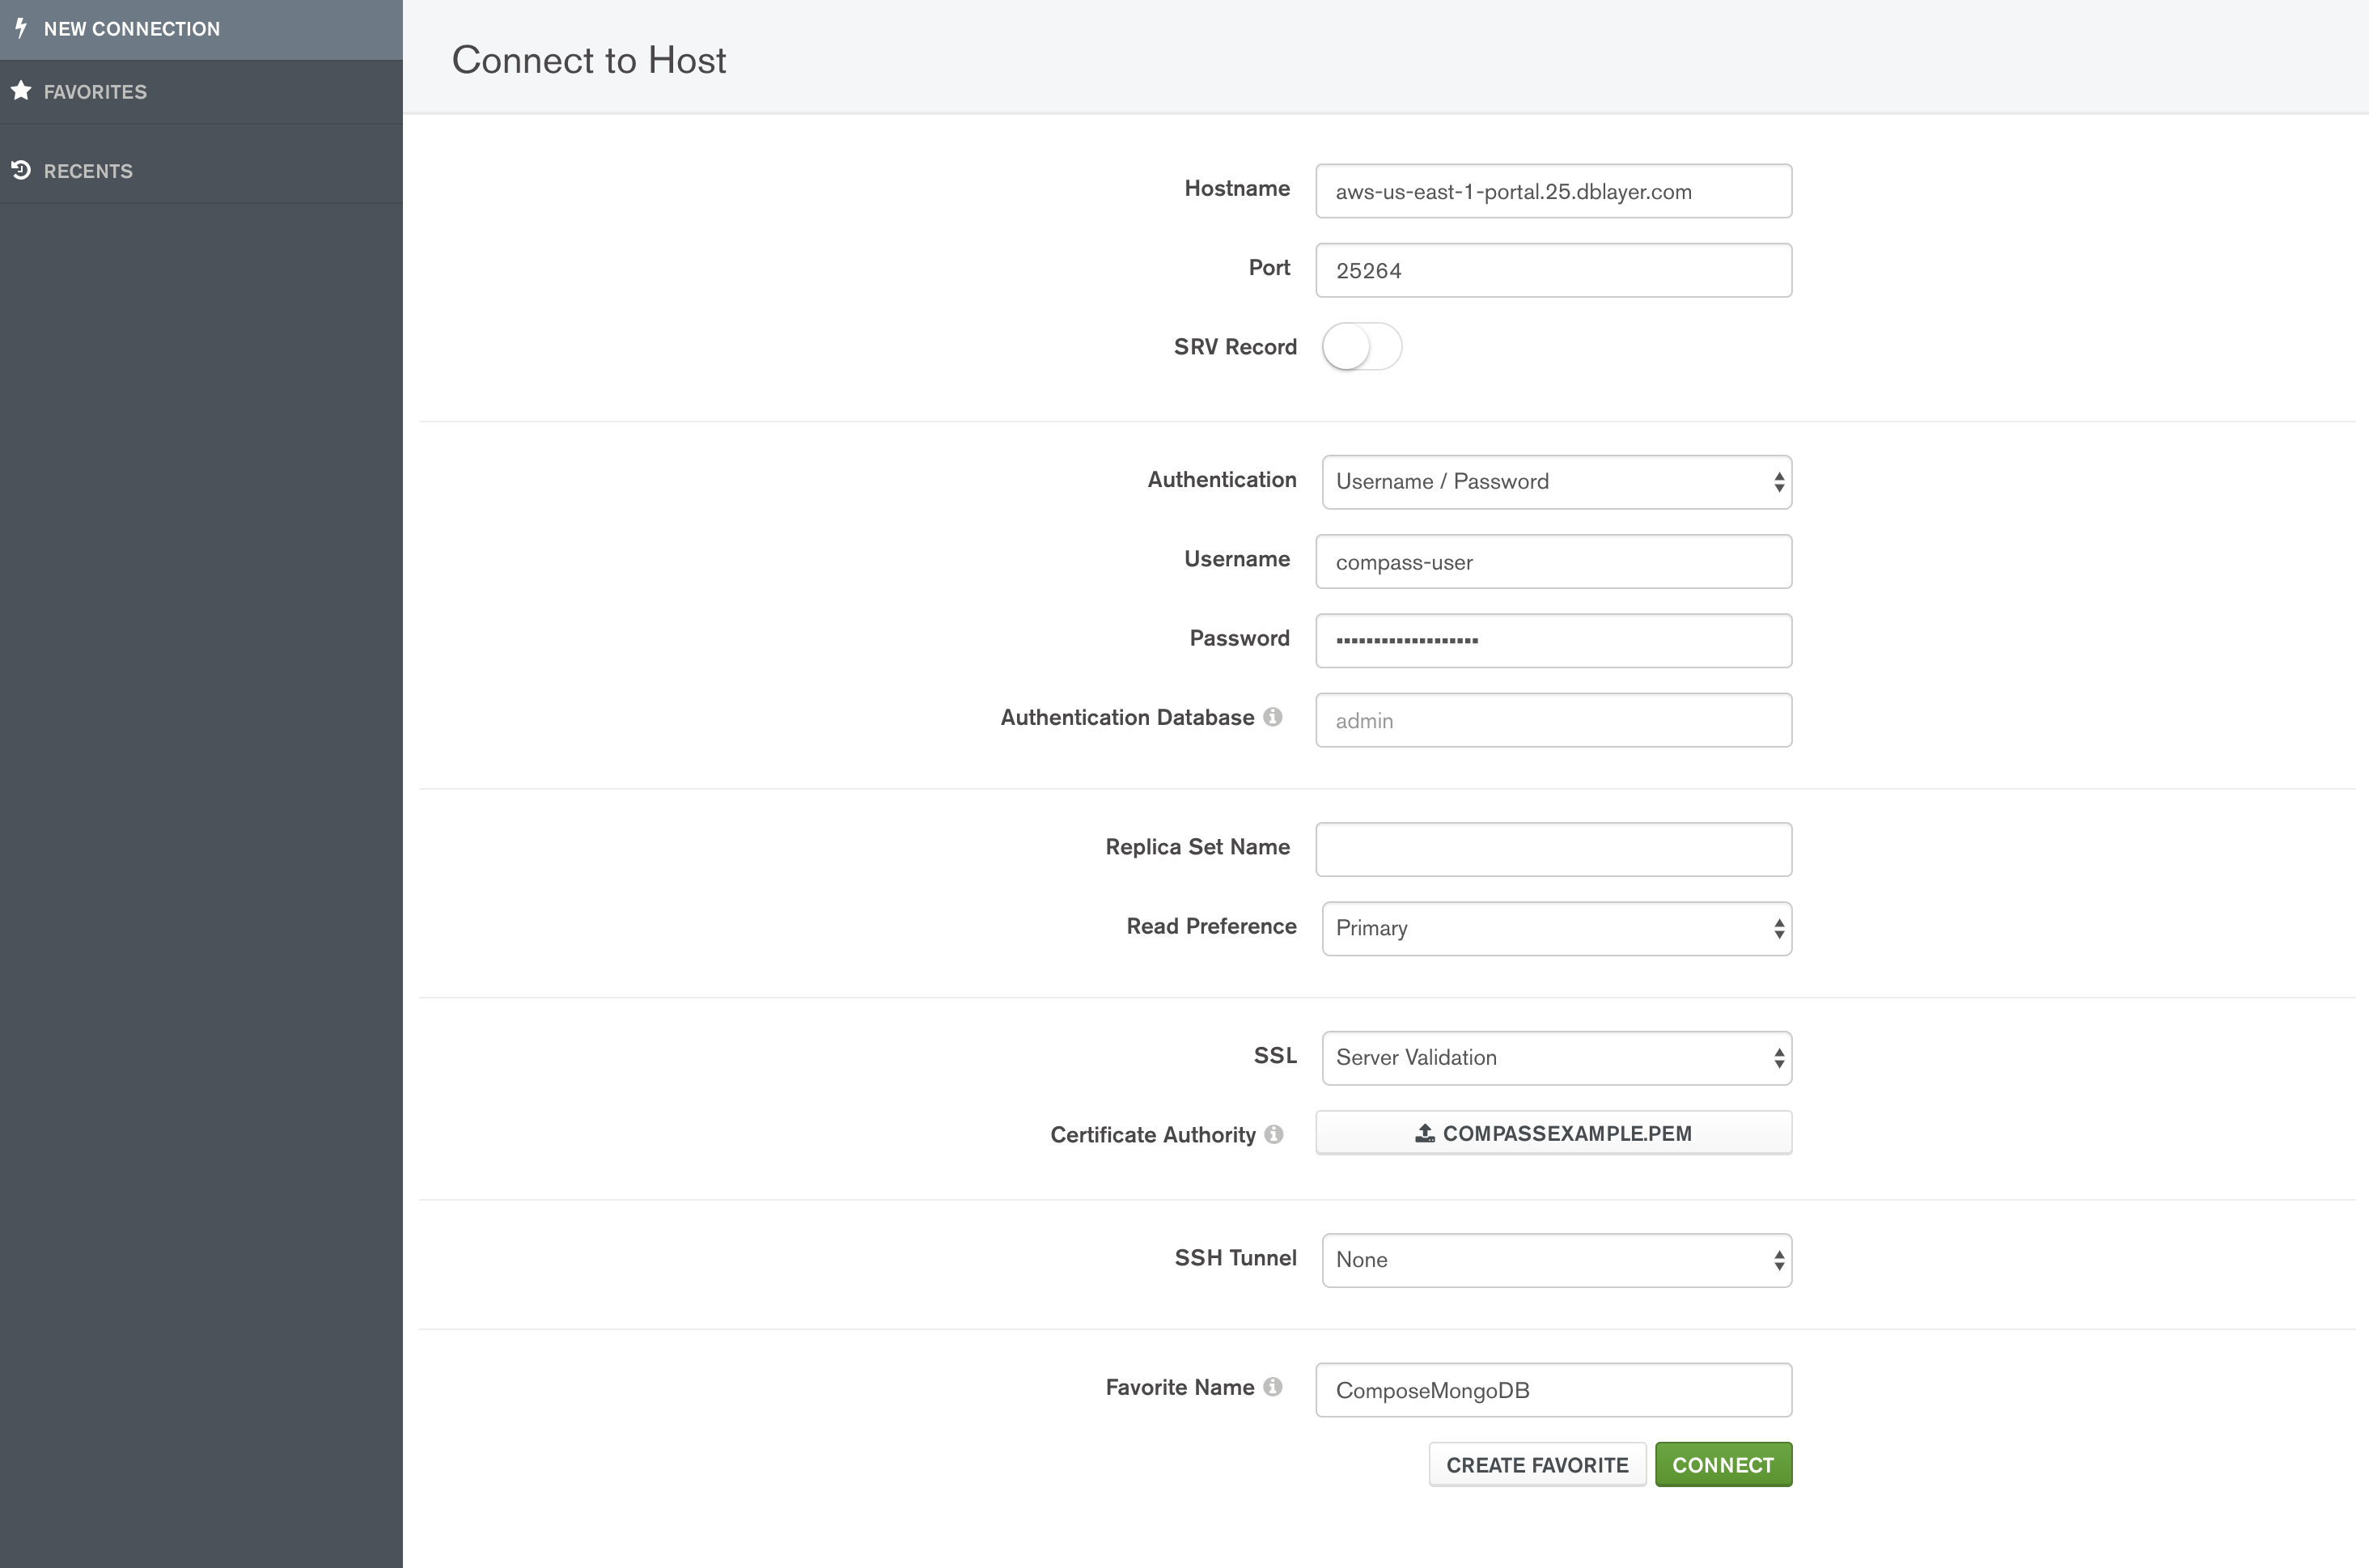Click the lightning bolt New Connection icon
This screenshot has width=2369, height=1568.
21,28
